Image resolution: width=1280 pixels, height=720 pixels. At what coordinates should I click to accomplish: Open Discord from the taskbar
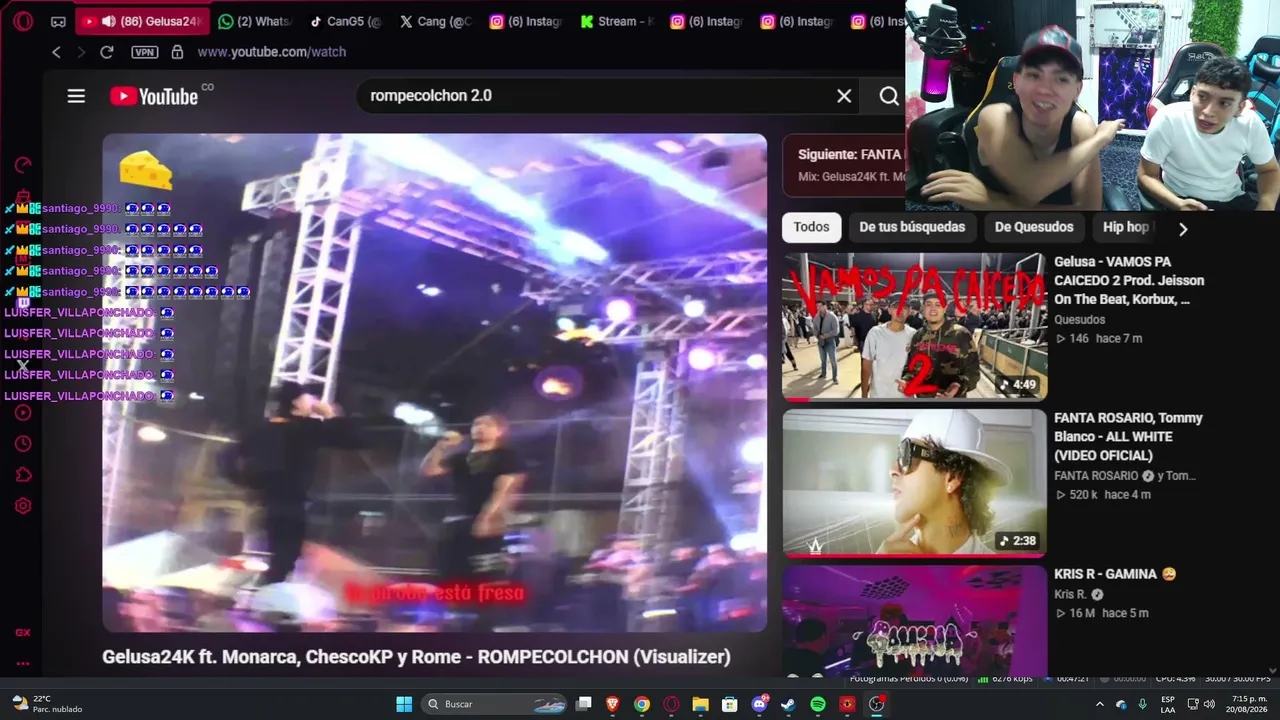tap(759, 704)
